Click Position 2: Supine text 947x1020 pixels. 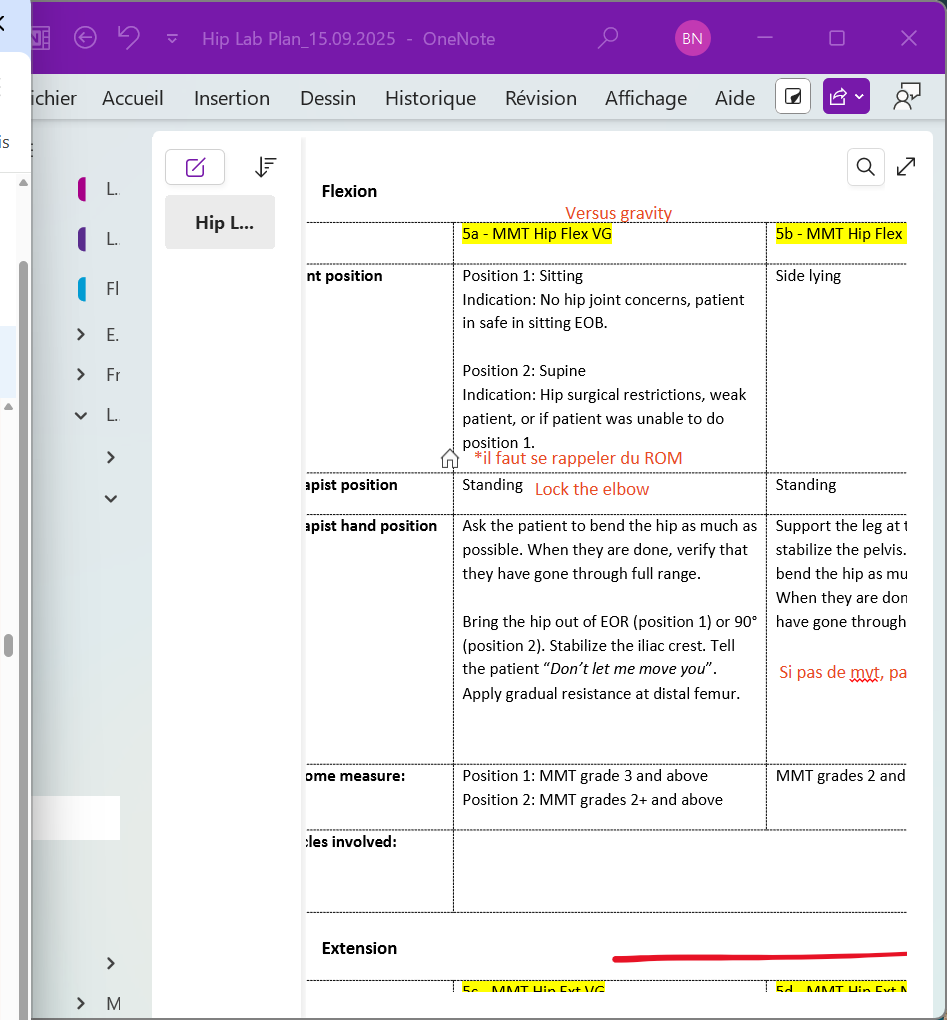[x=524, y=371]
